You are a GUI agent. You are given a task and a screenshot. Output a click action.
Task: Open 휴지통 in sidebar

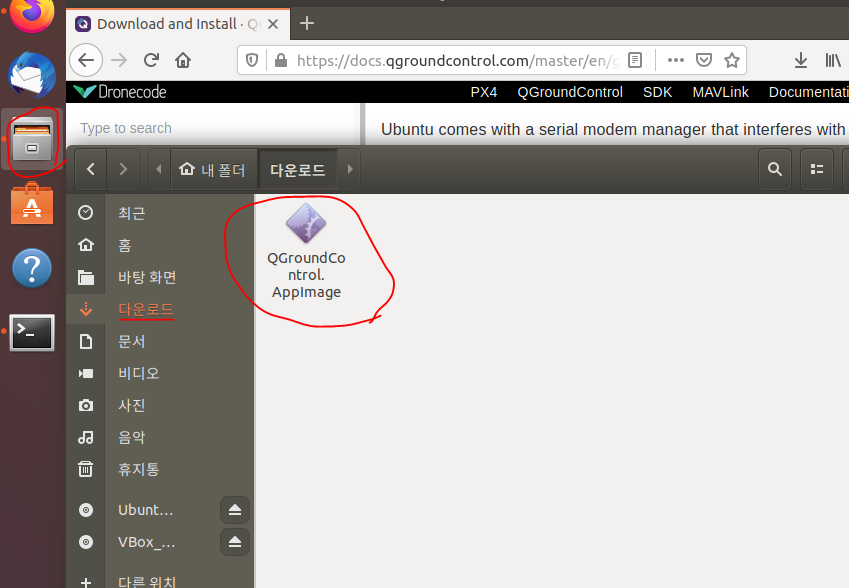(x=160, y=469)
